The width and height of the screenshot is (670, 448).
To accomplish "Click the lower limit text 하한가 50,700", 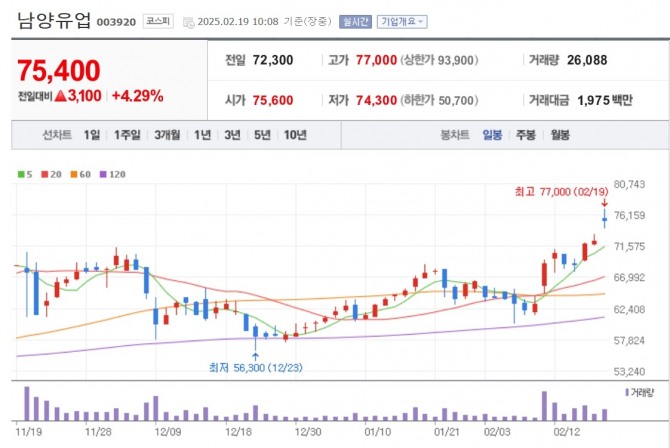I will (439, 100).
